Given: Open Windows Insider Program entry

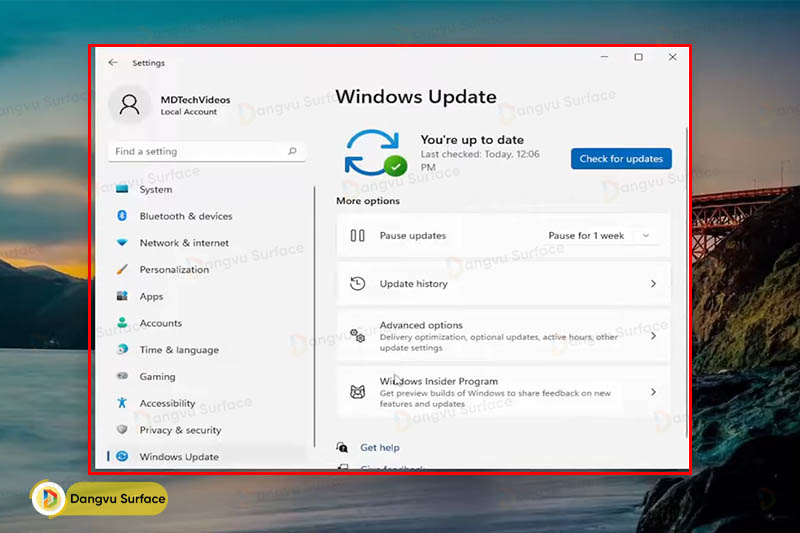Looking at the screenshot, I should click(503, 392).
